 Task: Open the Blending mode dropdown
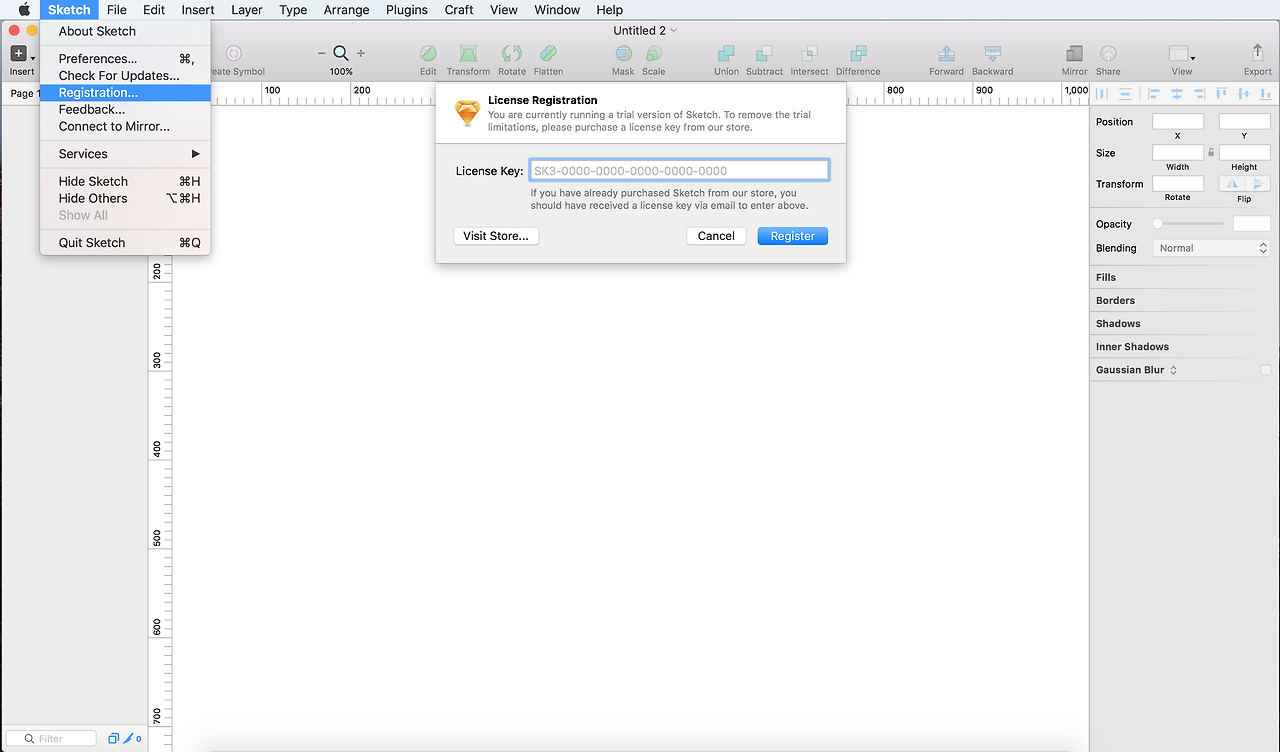tap(1212, 248)
